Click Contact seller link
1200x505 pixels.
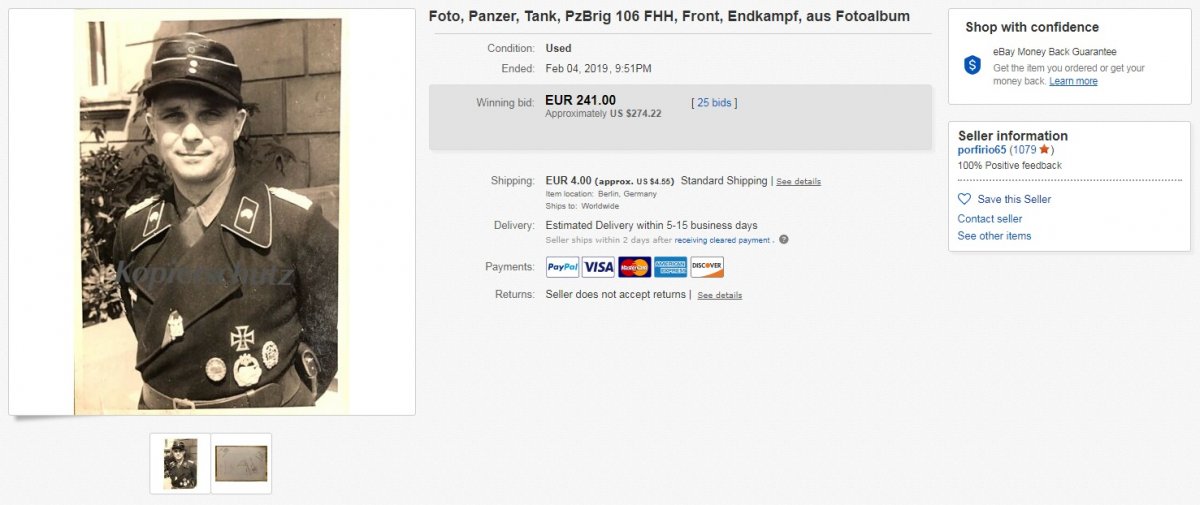click(x=989, y=219)
